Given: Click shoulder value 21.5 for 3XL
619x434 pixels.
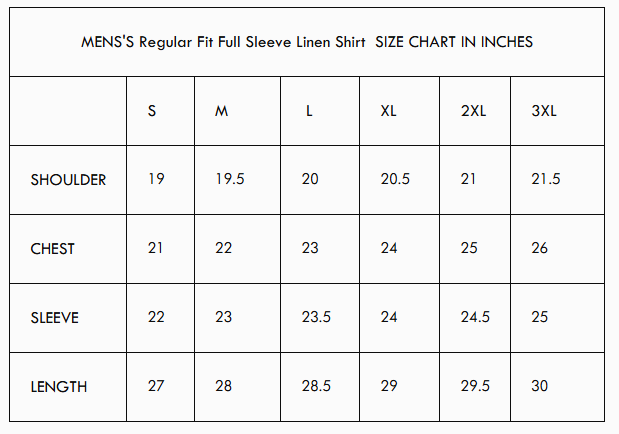Looking at the screenshot, I should (546, 180).
